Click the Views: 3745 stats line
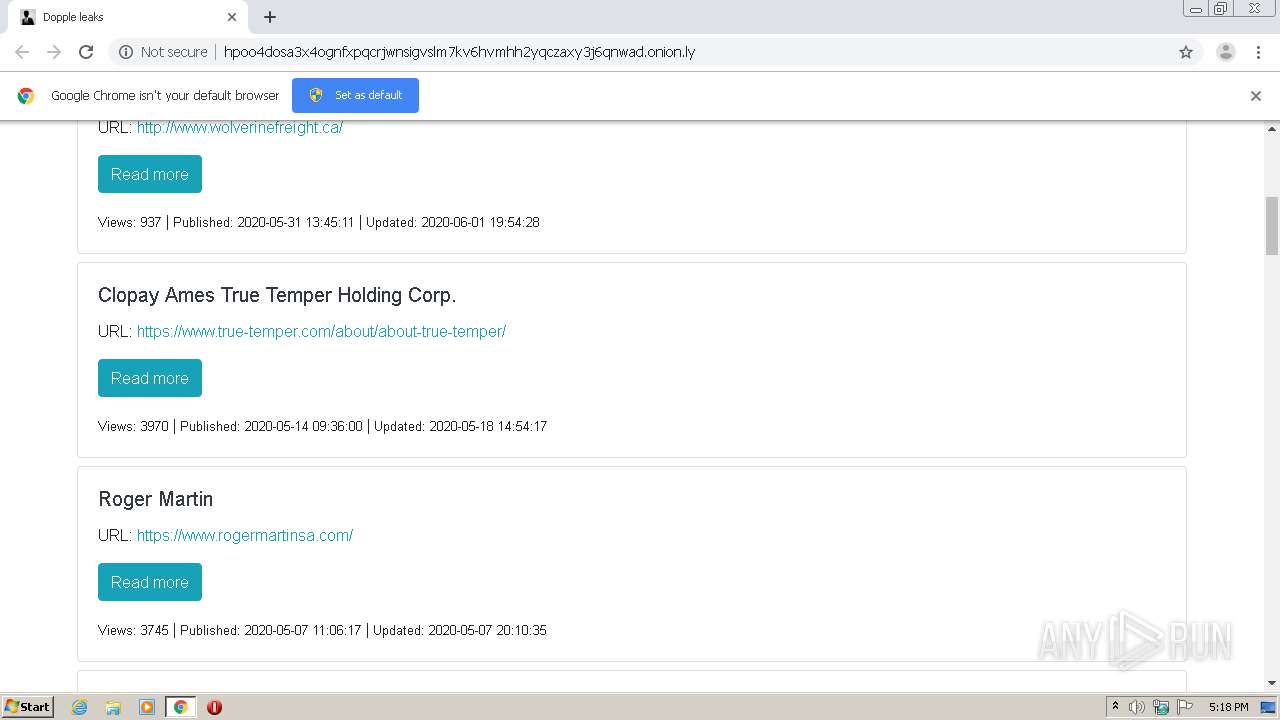The image size is (1280, 720). tap(322, 630)
